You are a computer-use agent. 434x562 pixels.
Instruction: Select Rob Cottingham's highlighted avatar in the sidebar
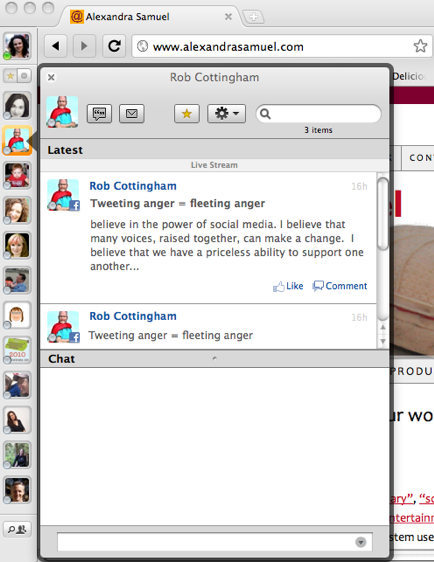17,140
